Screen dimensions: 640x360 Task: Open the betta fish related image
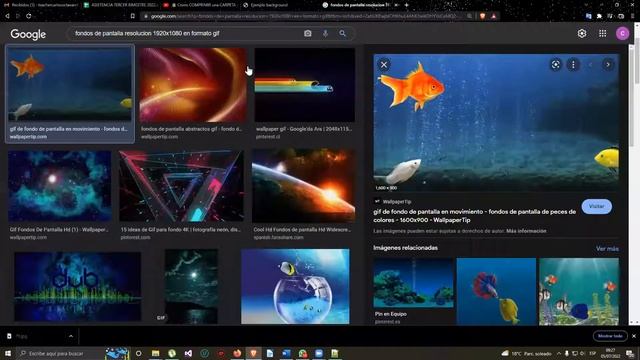[x=496, y=291]
